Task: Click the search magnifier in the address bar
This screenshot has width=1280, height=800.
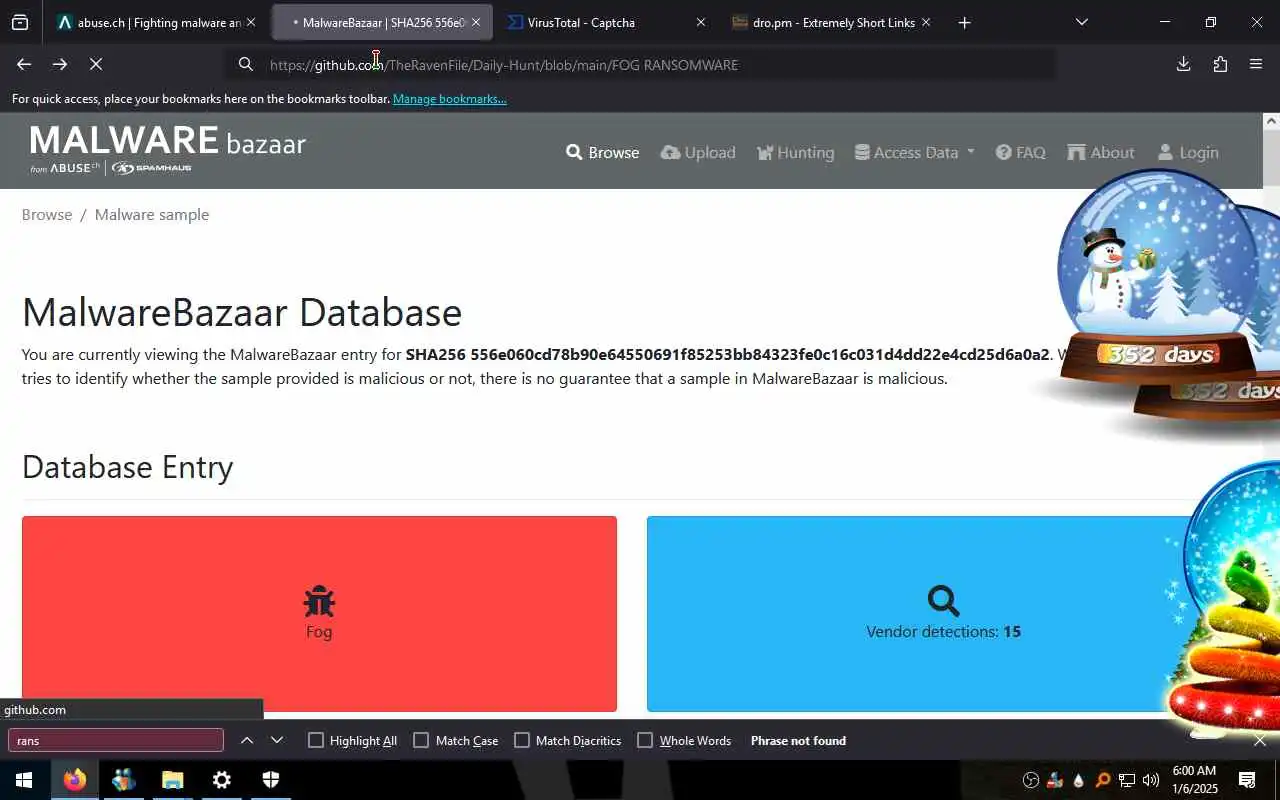Action: point(245,65)
